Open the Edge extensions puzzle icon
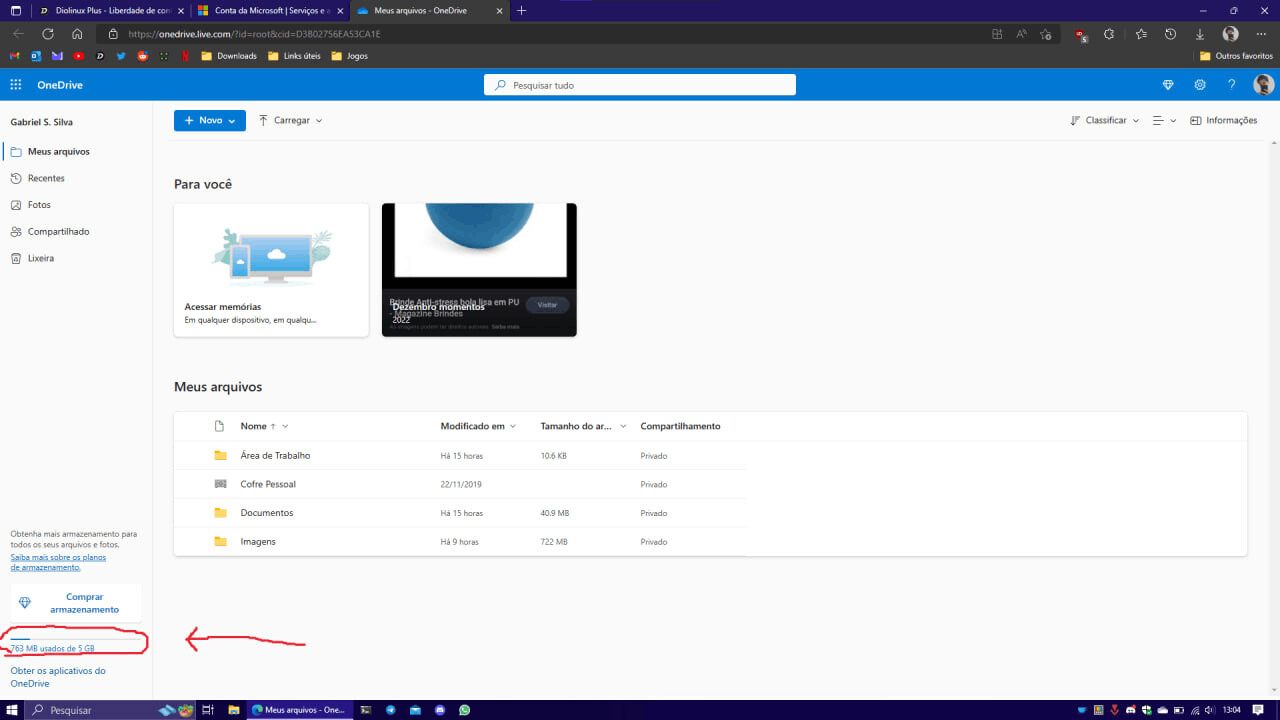The width and height of the screenshot is (1280, 720). point(1109,33)
